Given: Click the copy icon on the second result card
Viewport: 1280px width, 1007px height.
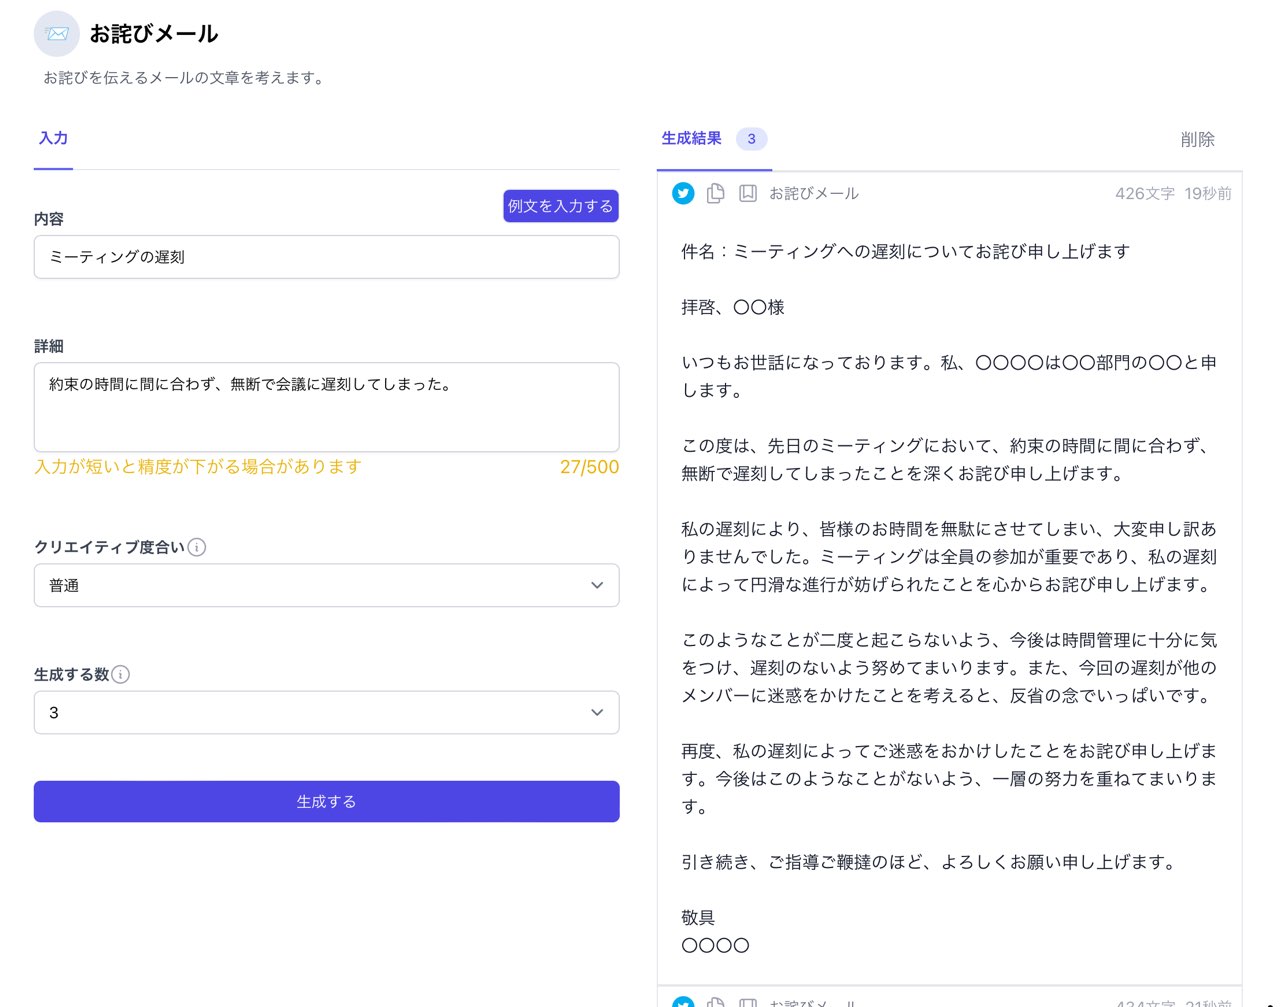Looking at the screenshot, I should tap(715, 1002).
